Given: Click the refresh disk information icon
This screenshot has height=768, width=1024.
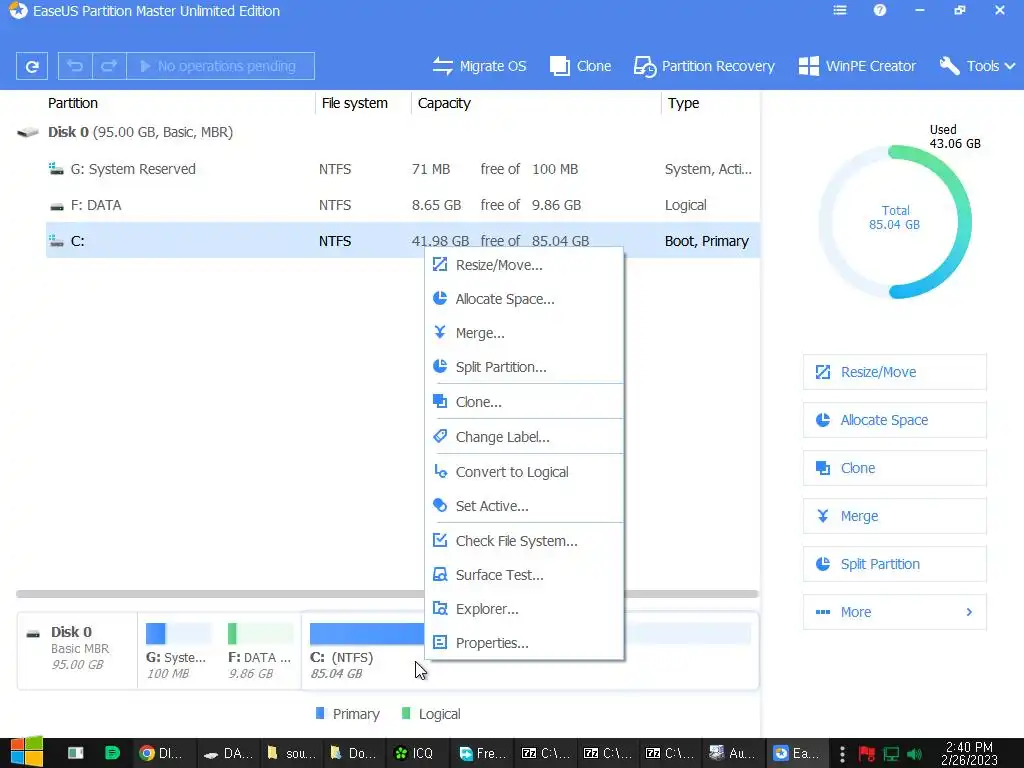Looking at the screenshot, I should [x=31, y=66].
